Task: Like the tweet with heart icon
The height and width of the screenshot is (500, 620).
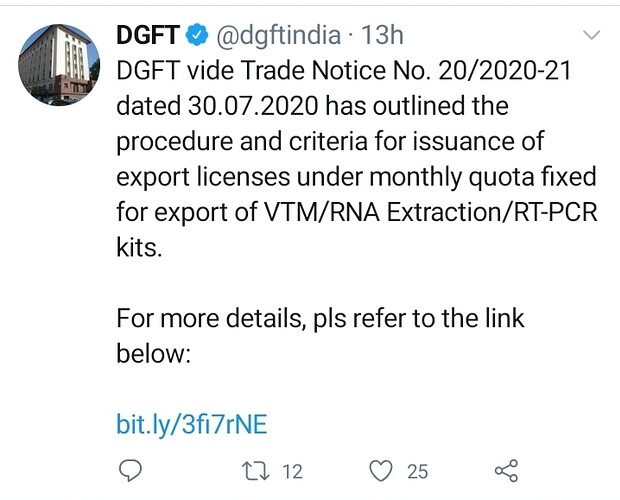Action: click(x=381, y=471)
